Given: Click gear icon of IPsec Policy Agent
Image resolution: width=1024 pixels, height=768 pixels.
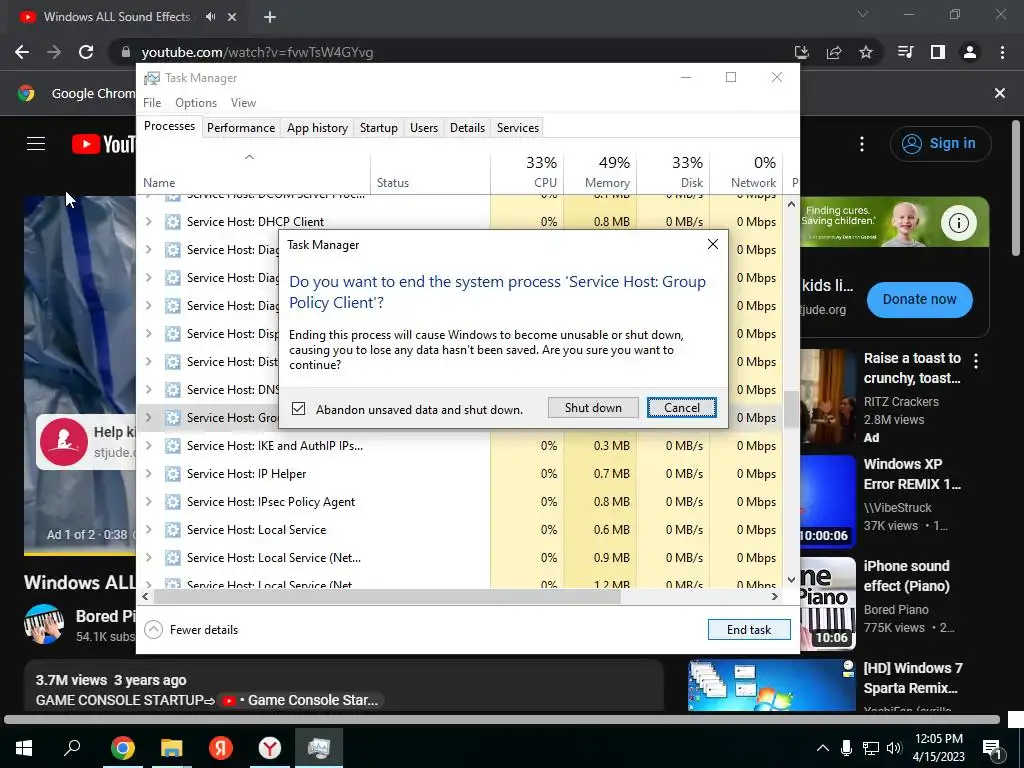Looking at the screenshot, I should point(172,502).
